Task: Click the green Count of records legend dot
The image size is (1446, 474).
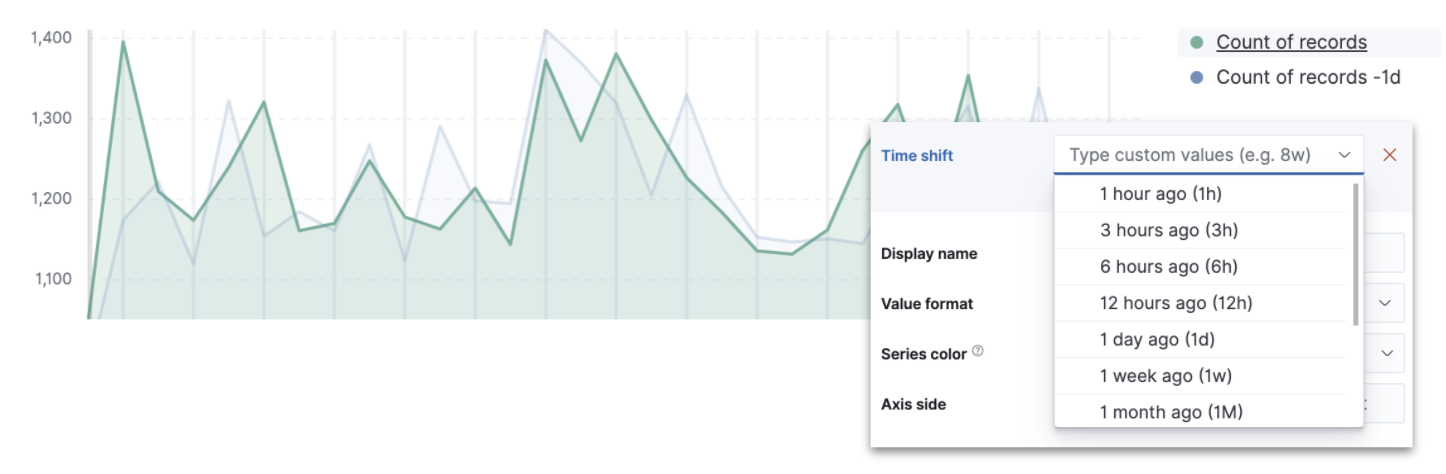Action: [1197, 43]
